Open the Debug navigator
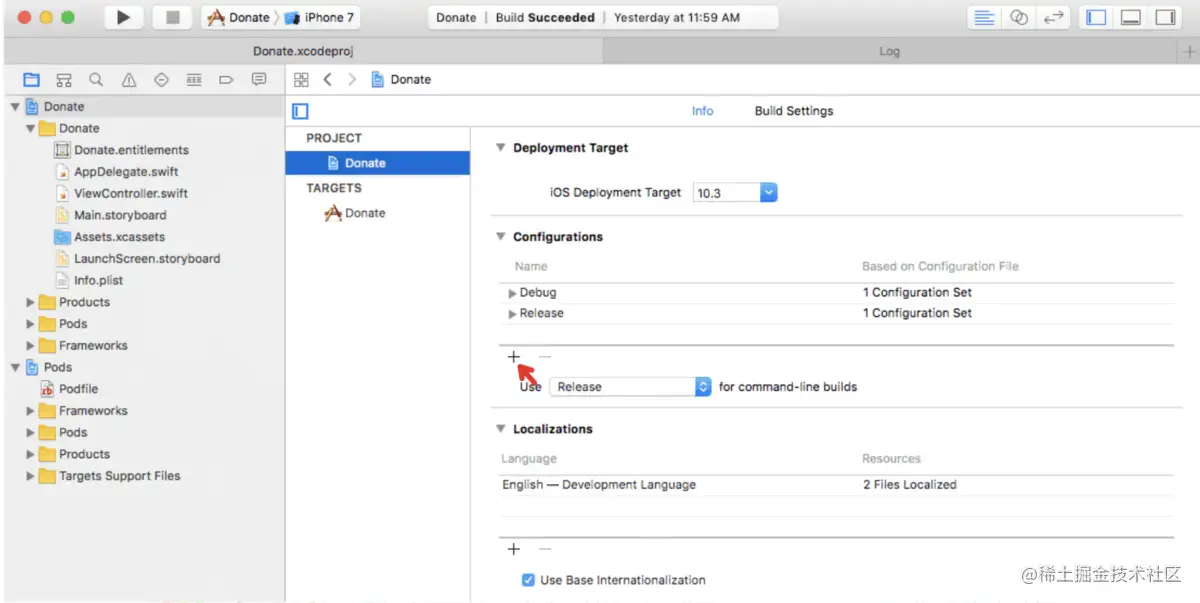 [194, 80]
